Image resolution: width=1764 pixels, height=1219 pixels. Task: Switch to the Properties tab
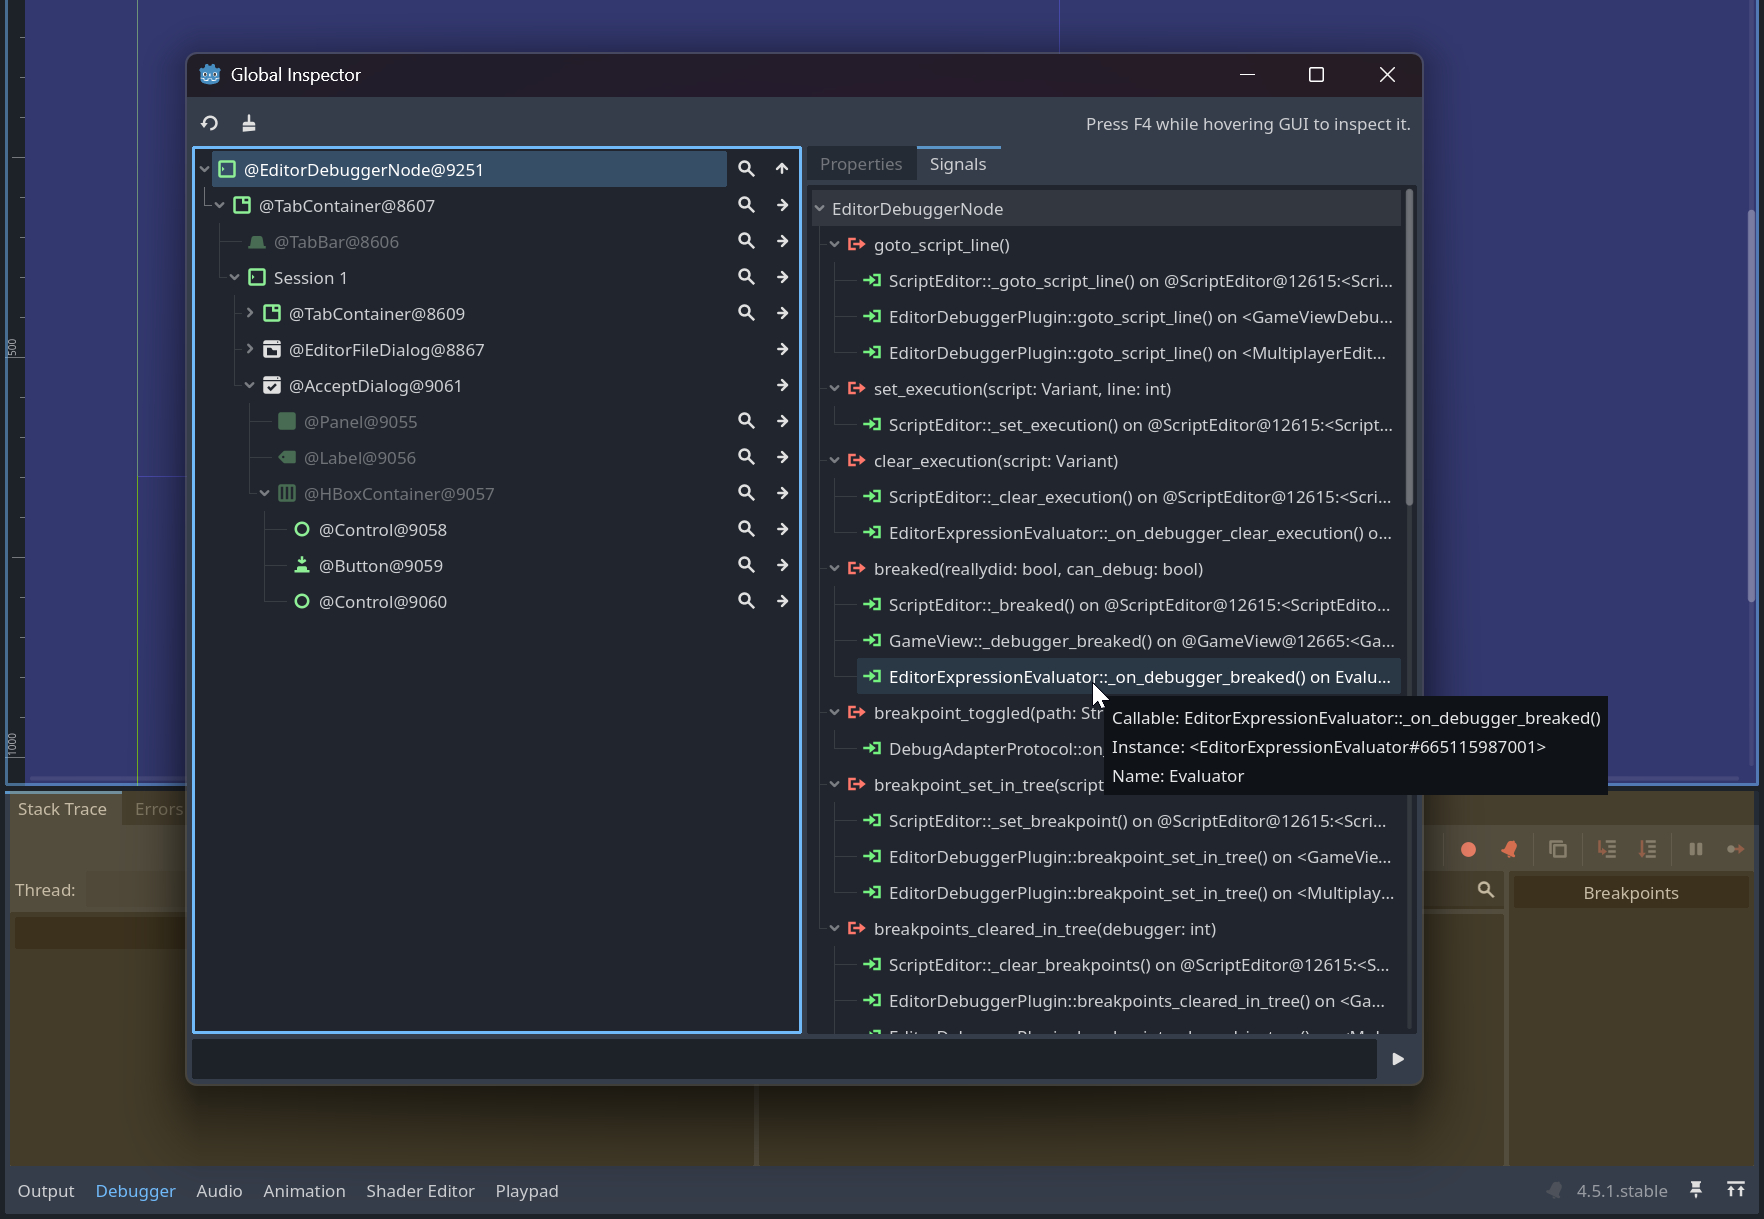click(860, 164)
